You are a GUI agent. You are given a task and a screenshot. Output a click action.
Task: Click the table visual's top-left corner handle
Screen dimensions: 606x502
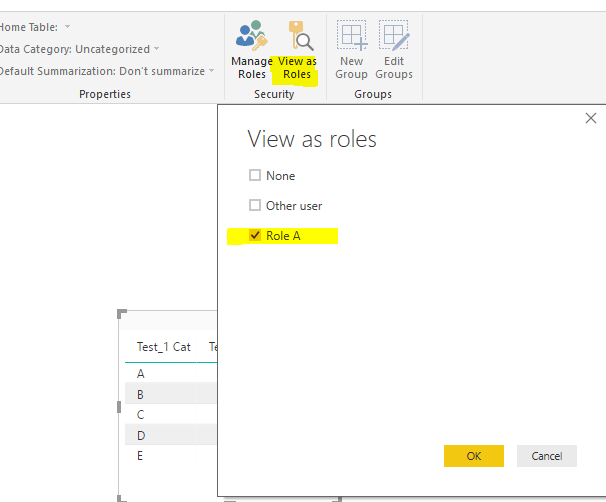pyautogui.click(x=121, y=314)
